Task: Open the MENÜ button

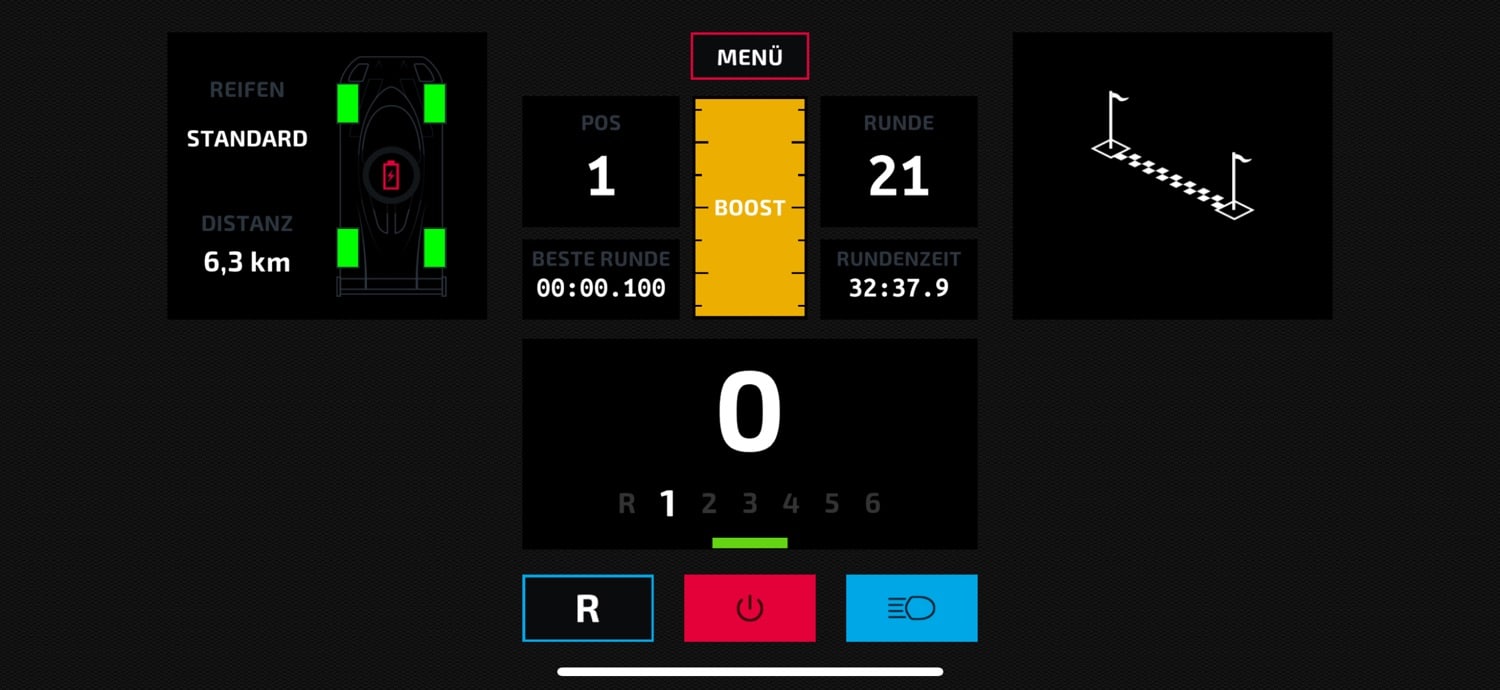Action: point(749,57)
